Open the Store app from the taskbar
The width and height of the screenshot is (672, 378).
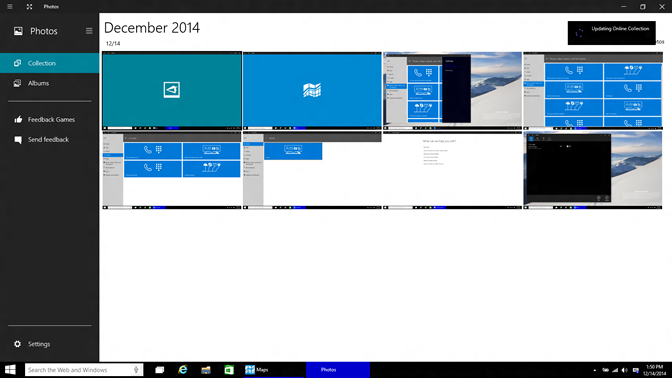point(229,370)
